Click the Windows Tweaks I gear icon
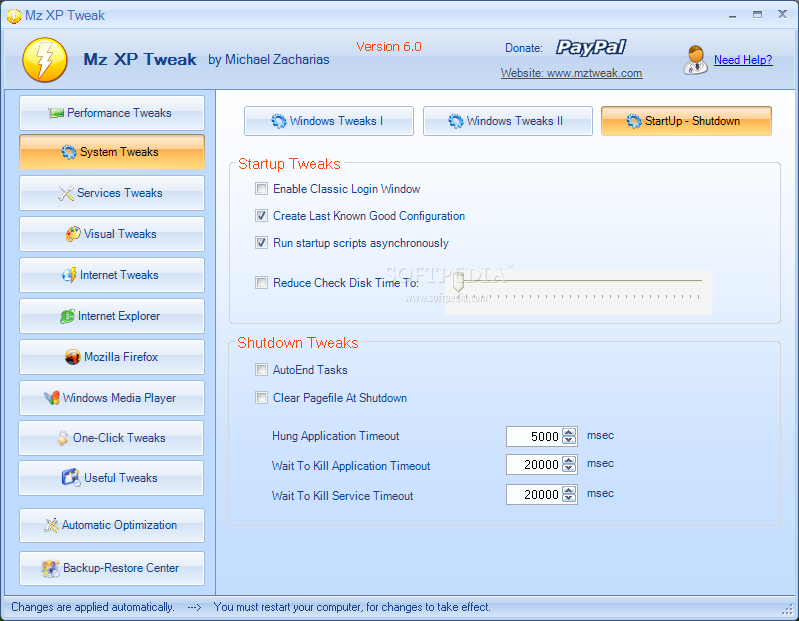Viewport: 799px width, 621px height. [x=279, y=121]
